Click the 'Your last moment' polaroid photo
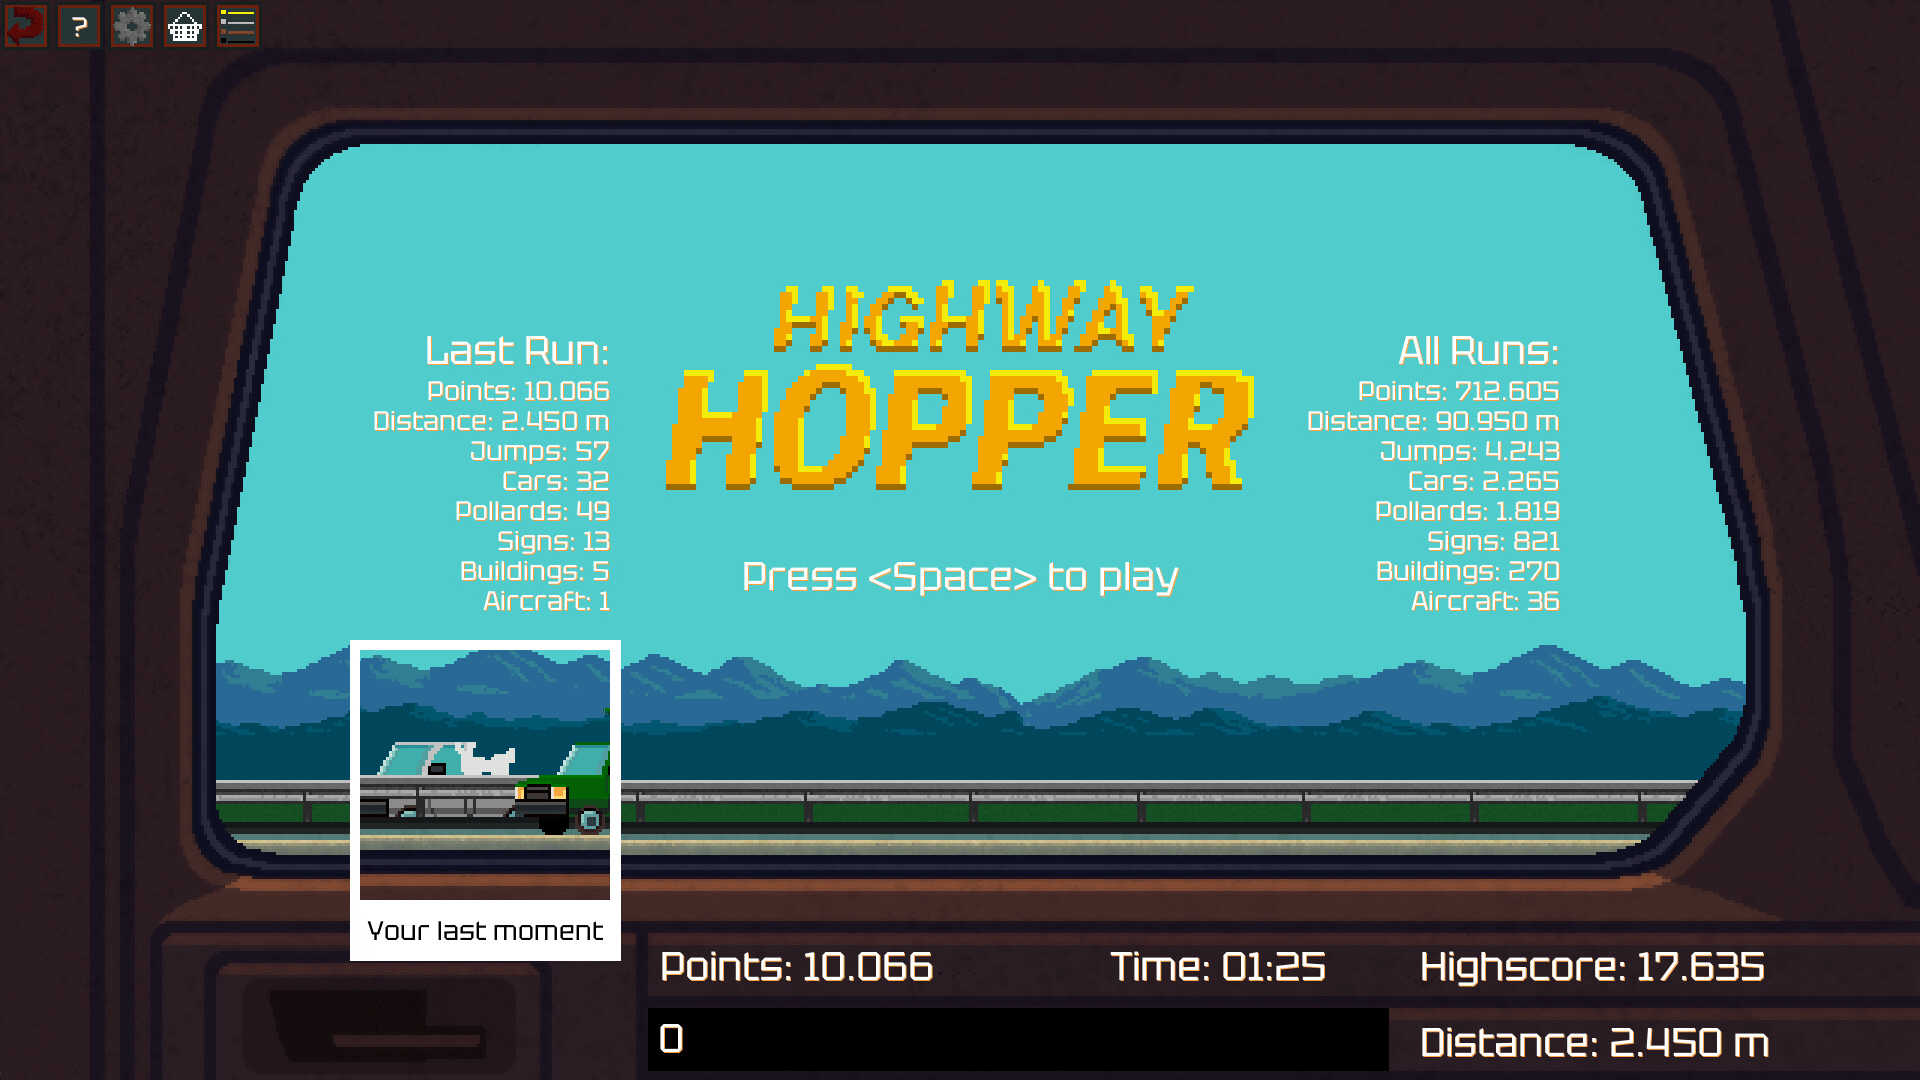Image resolution: width=1920 pixels, height=1080 pixels. tap(485, 800)
